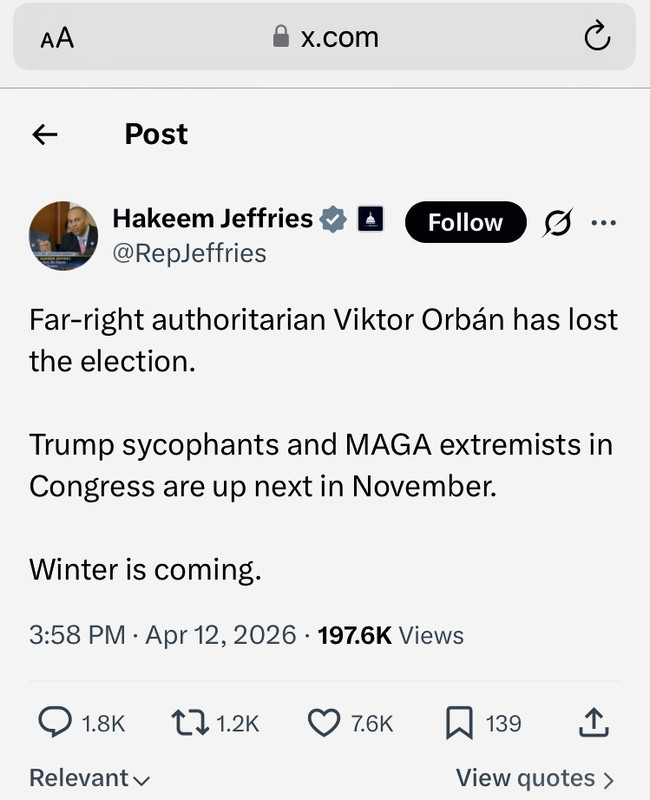Screen dimensions: 650x800
Task: Follow Hakeem Jeffries
Action: (x=465, y=222)
